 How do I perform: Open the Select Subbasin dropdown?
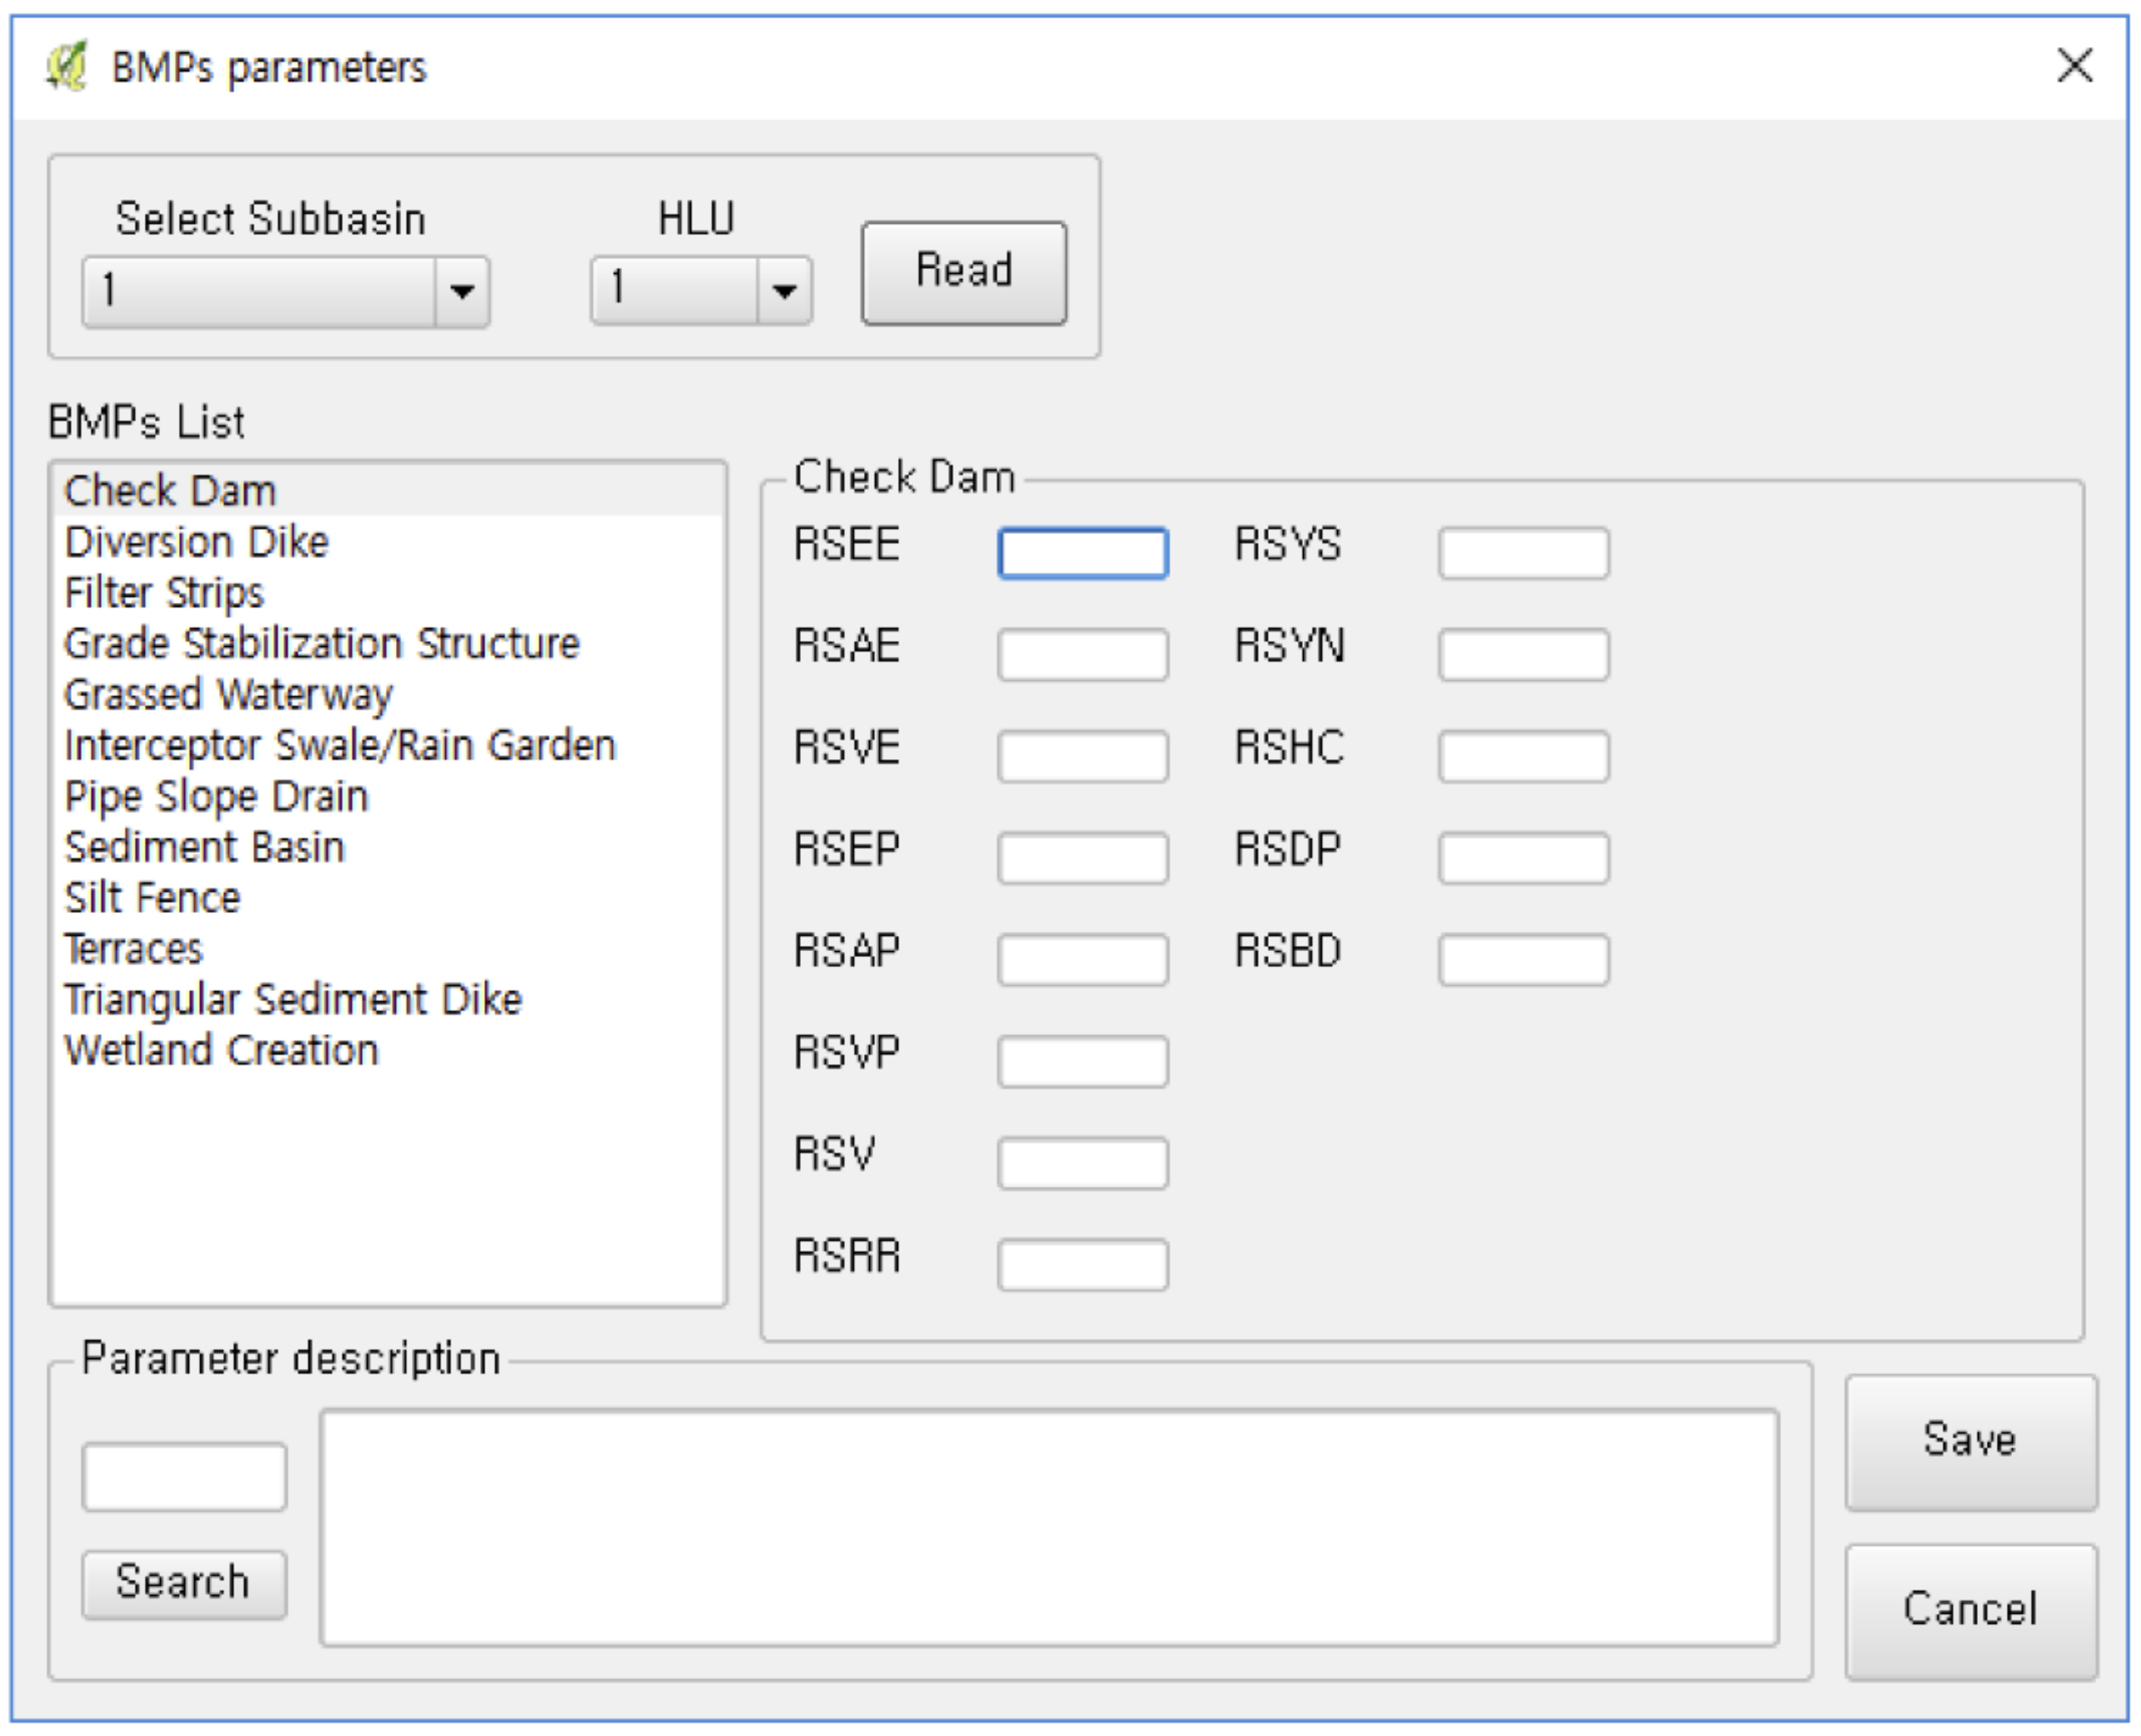pos(461,291)
